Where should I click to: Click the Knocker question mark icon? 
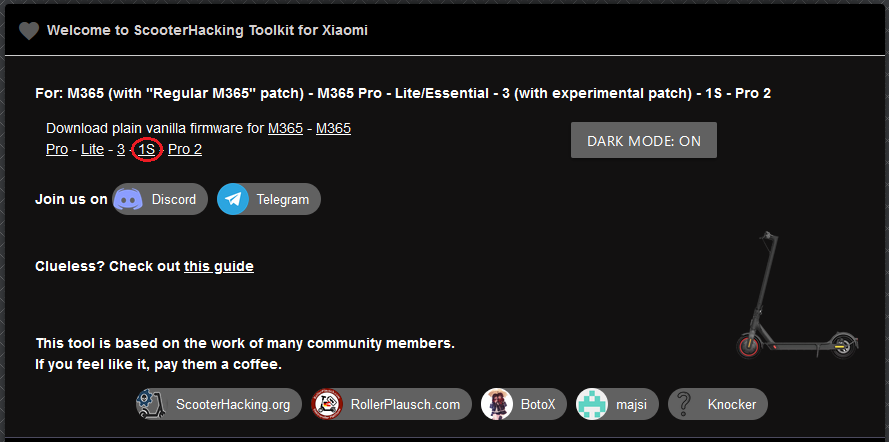coord(684,404)
